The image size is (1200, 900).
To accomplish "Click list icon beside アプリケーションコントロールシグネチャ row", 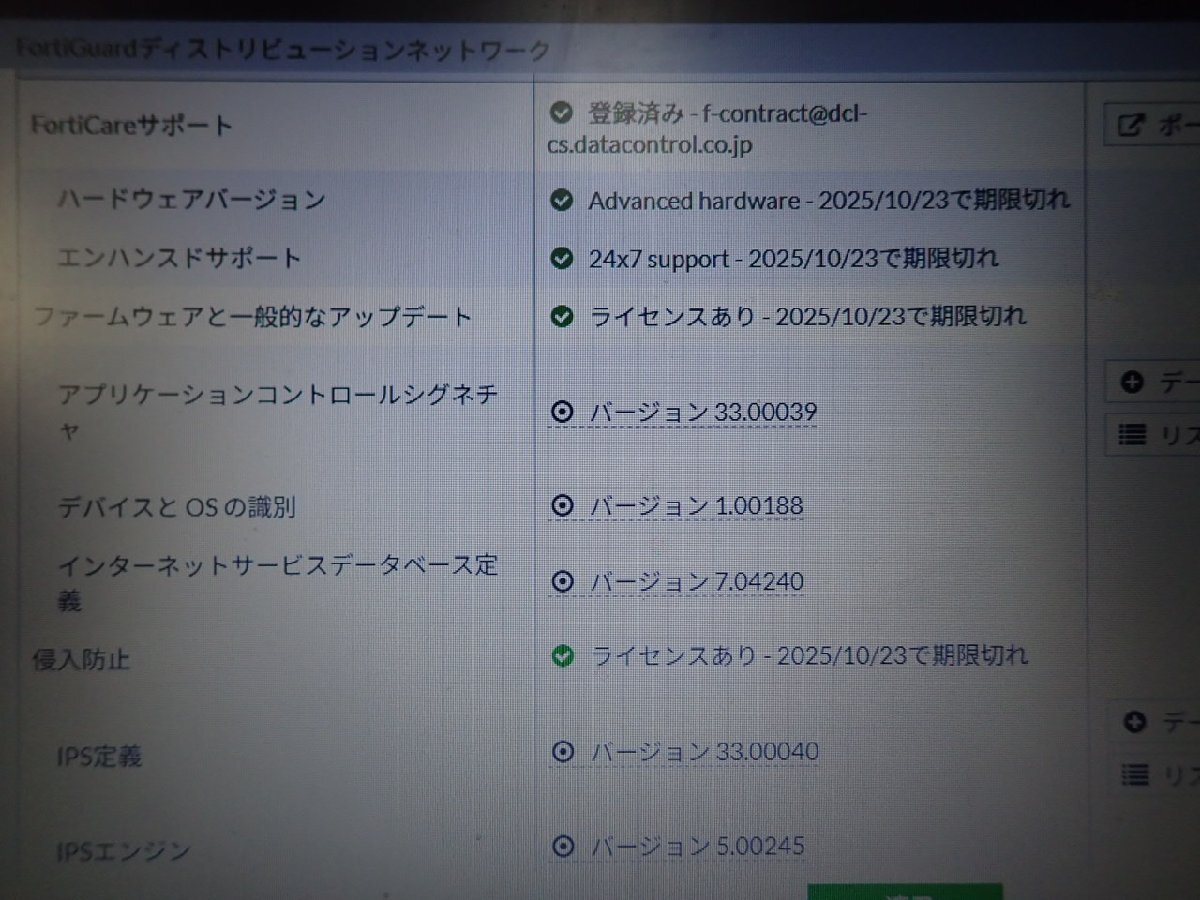I will [1132, 435].
